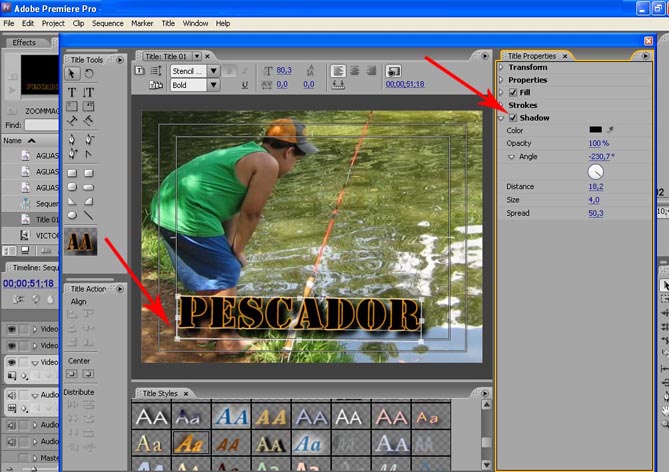
Task: Switch to the Effects tab
Action: coord(24,42)
